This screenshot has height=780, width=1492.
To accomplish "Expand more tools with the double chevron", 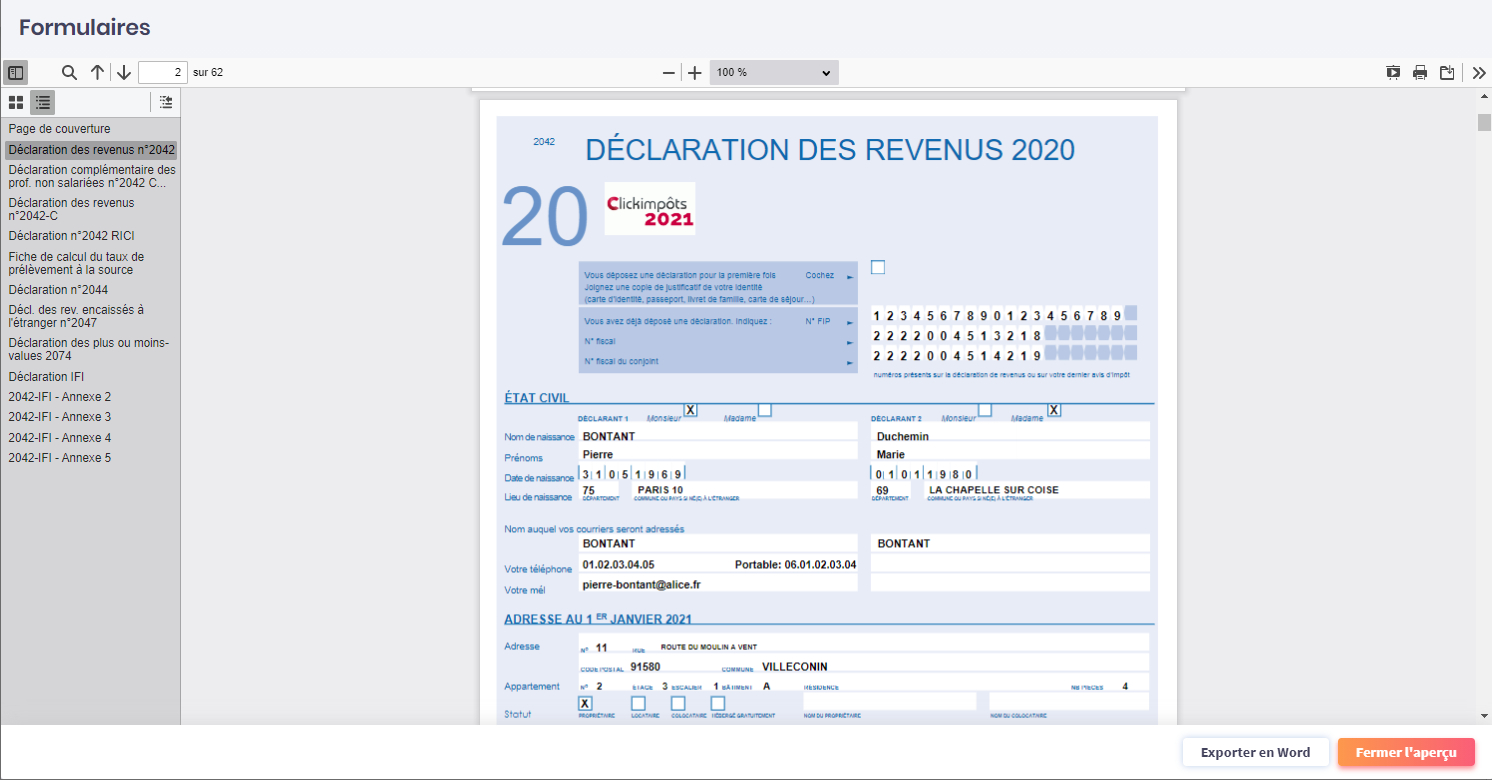I will (x=1479, y=72).
